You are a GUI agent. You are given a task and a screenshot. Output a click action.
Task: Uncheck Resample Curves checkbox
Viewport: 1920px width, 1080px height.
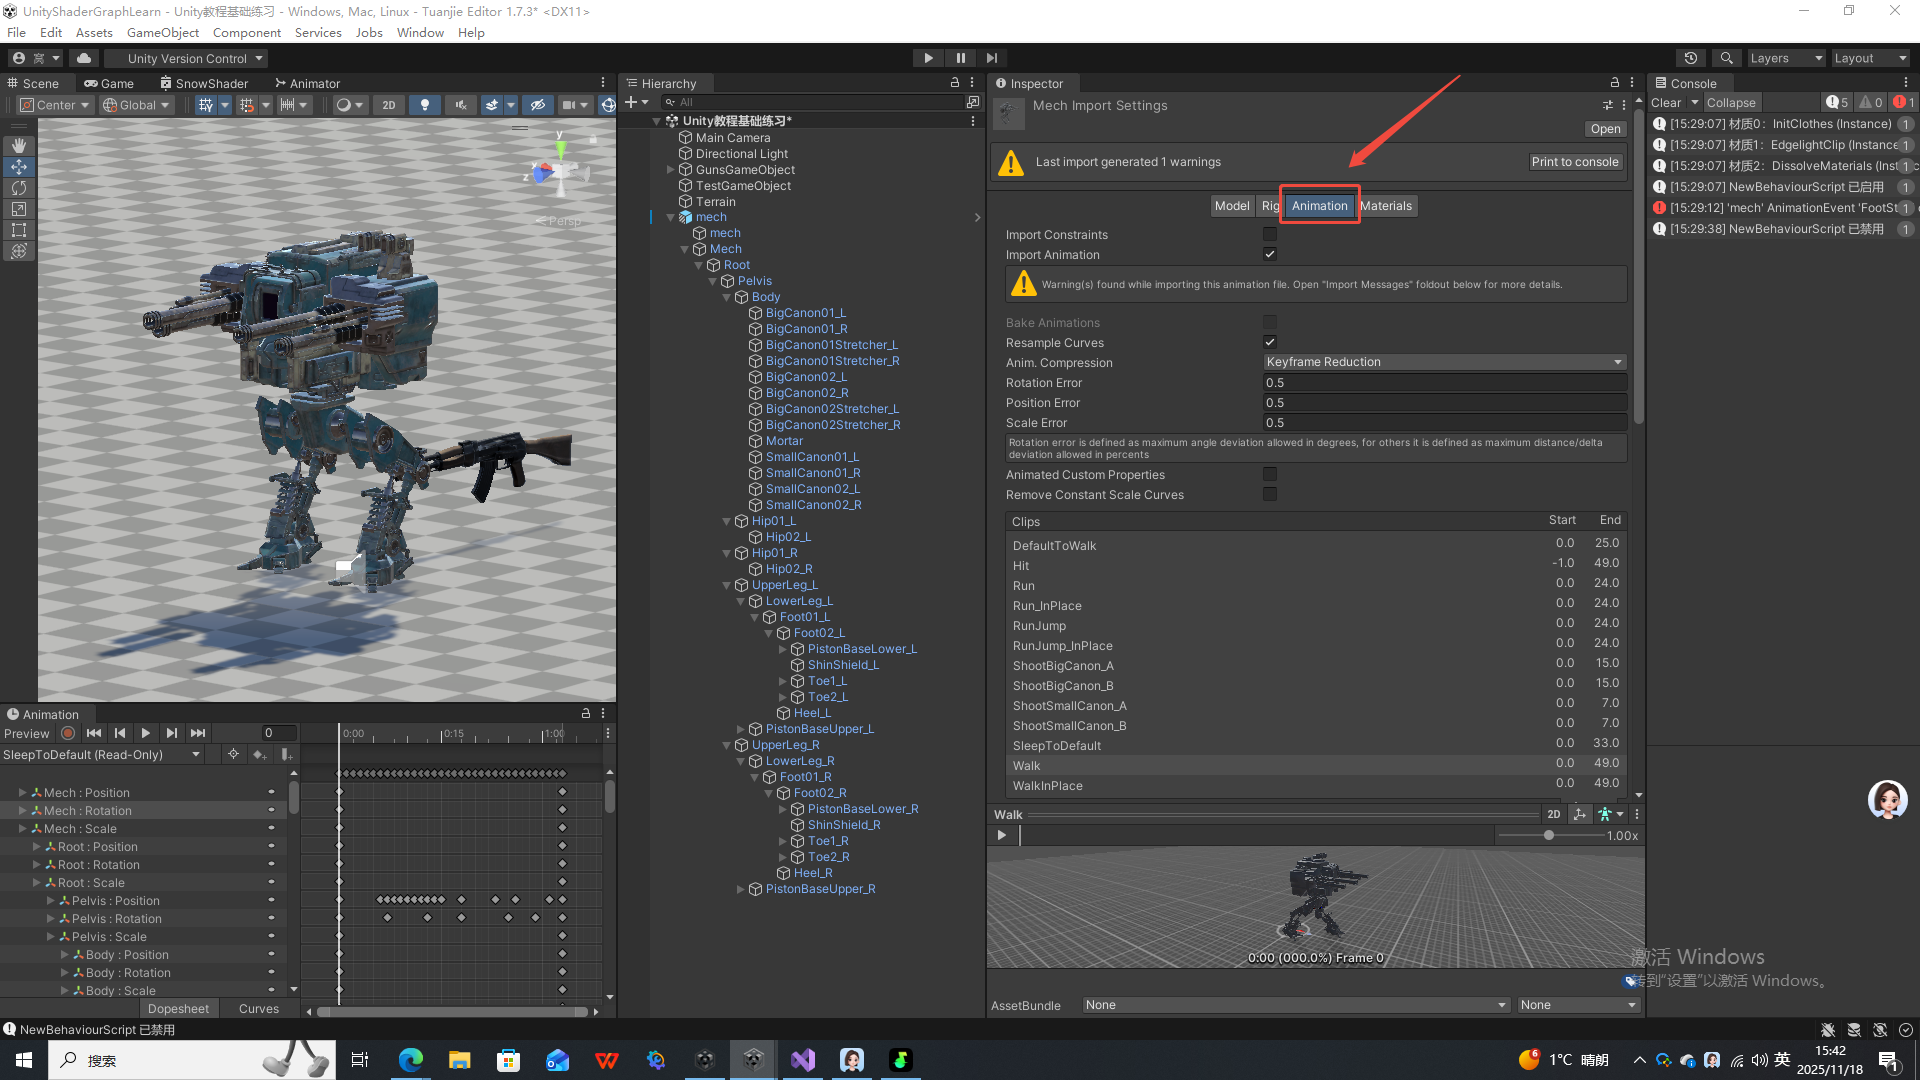(x=1269, y=342)
